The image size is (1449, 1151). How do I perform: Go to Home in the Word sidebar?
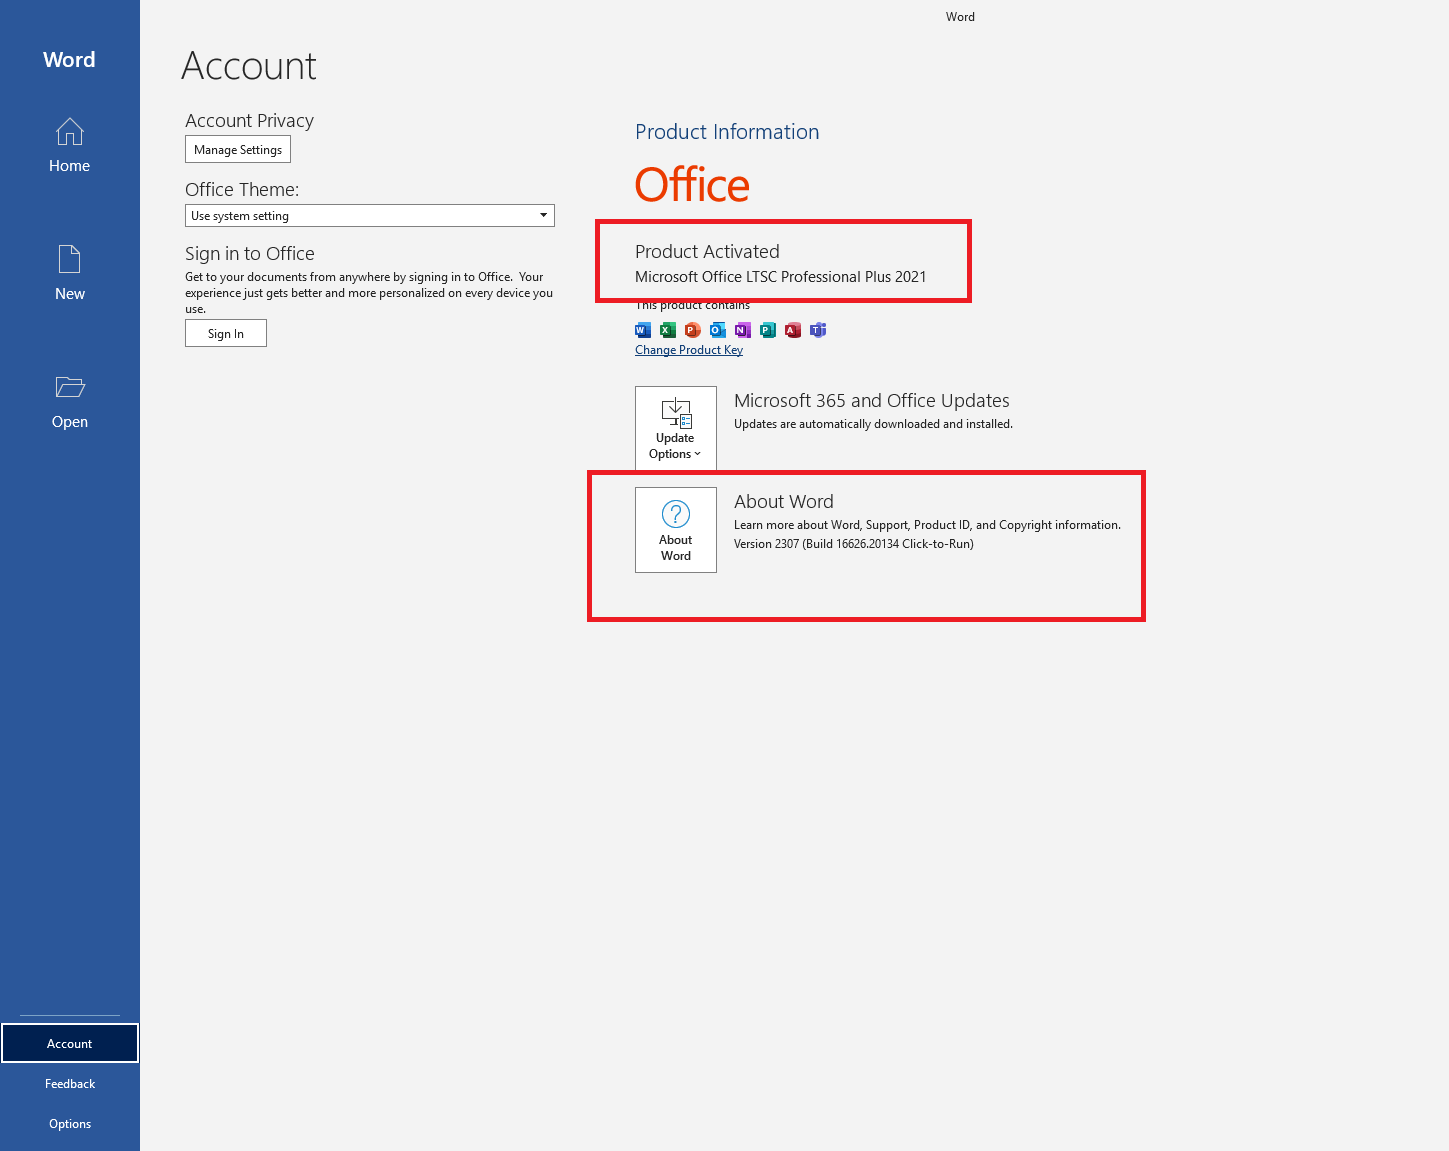point(70,146)
